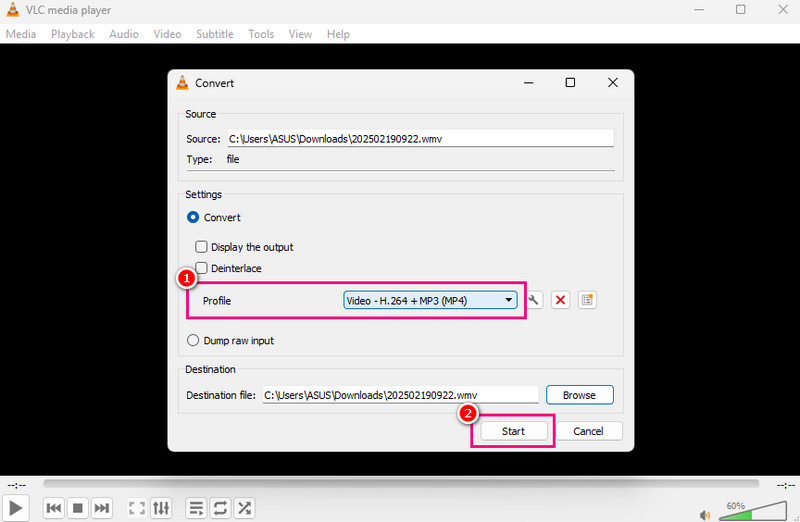
Task: Open the View menu
Action: (x=300, y=34)
